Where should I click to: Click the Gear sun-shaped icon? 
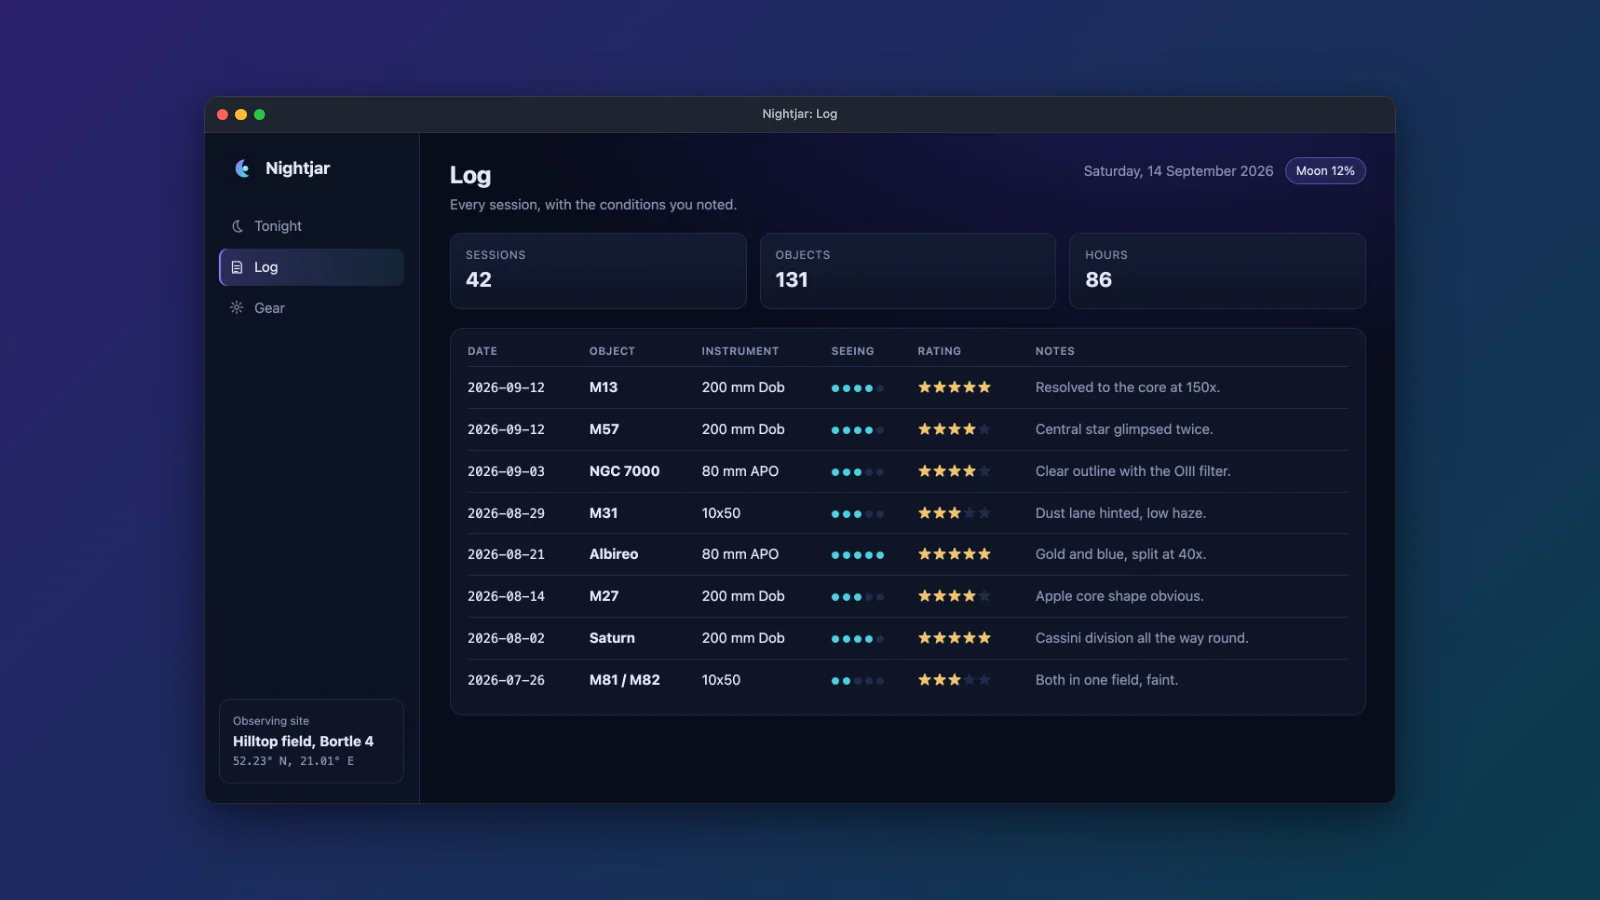[237, 308]
